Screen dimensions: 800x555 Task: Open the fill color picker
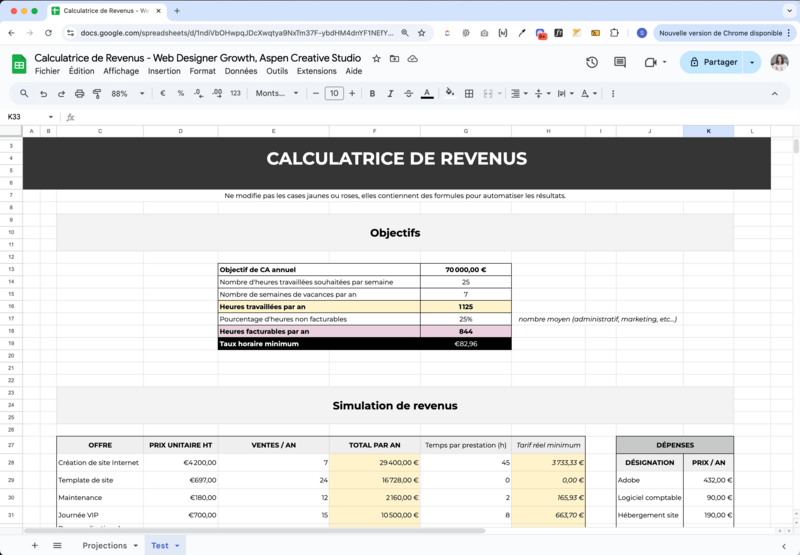click(x=449, y=93)
